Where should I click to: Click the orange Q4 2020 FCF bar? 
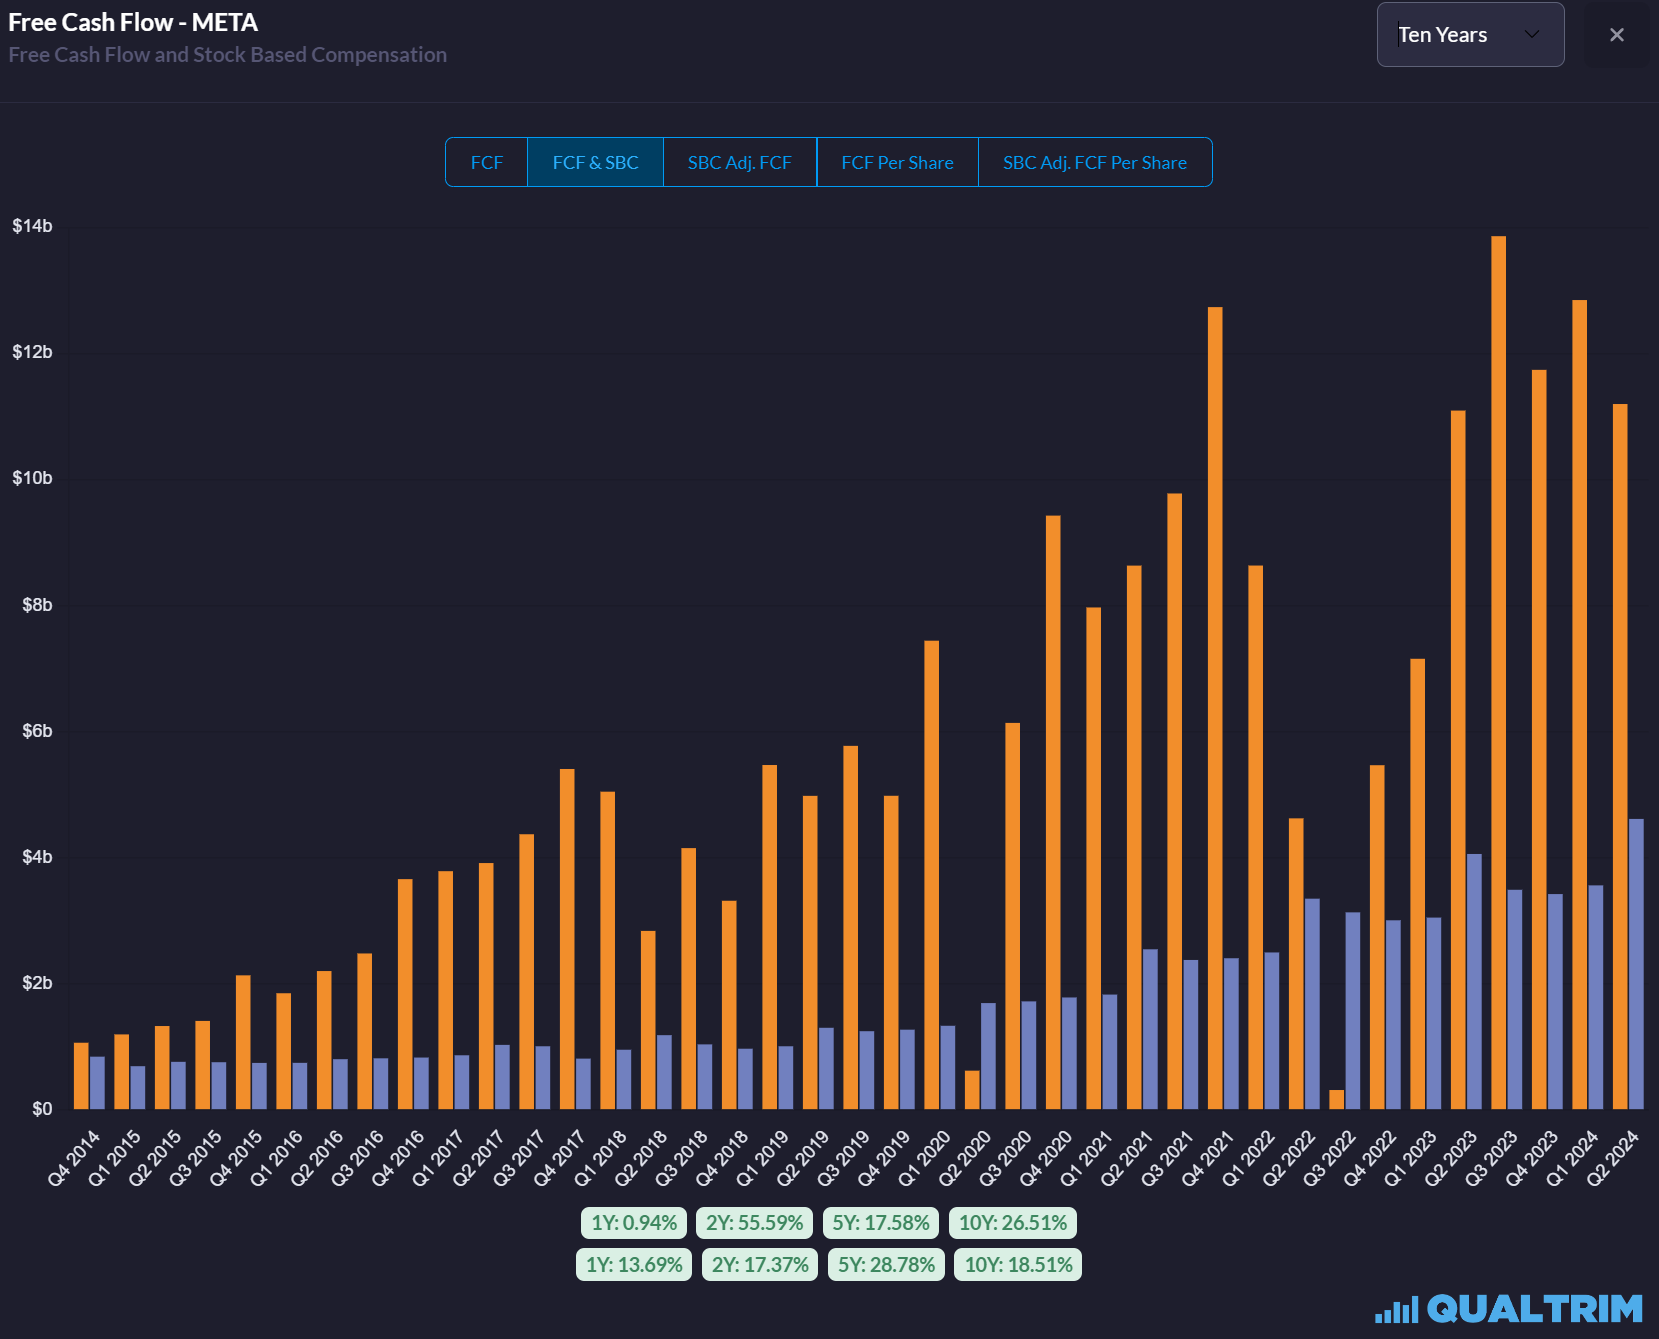tap(1053, 812)
